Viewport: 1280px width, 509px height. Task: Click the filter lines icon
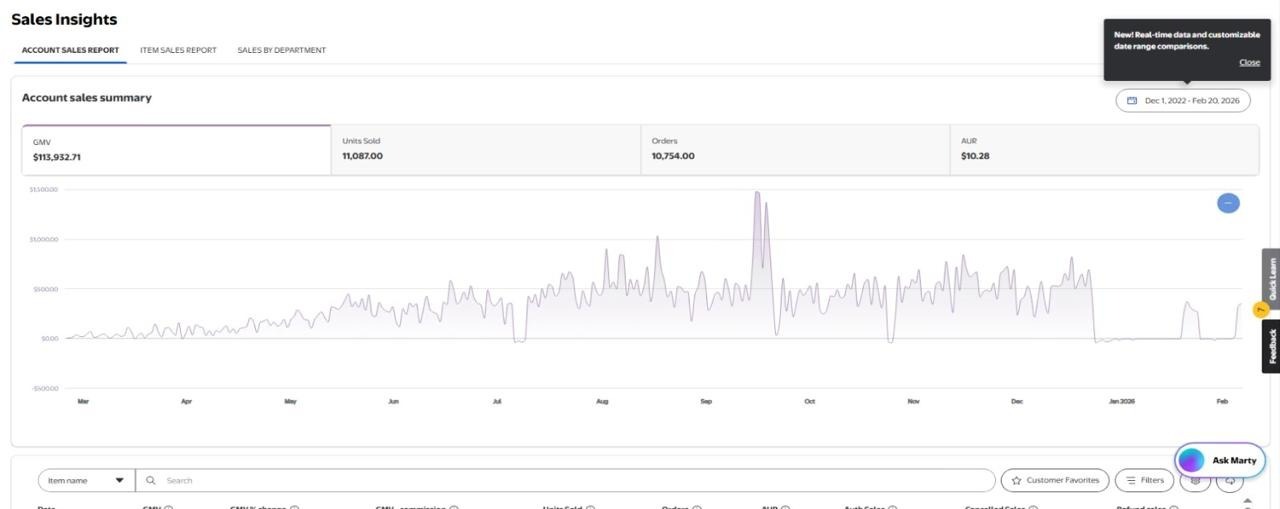pyautogui.click(x=1131, y=481)
